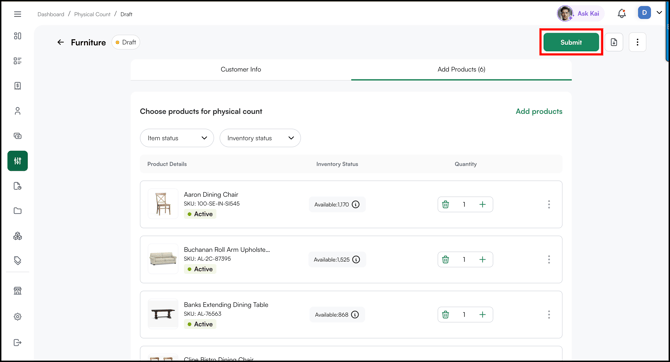Viewport: 670px width, 362px height.
Task: Click the Draft status badge
Action: click(x=126, y=42)
